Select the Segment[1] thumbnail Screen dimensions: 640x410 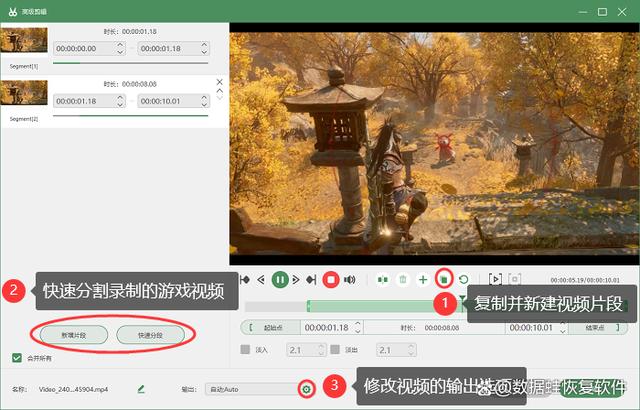[24, 40]
